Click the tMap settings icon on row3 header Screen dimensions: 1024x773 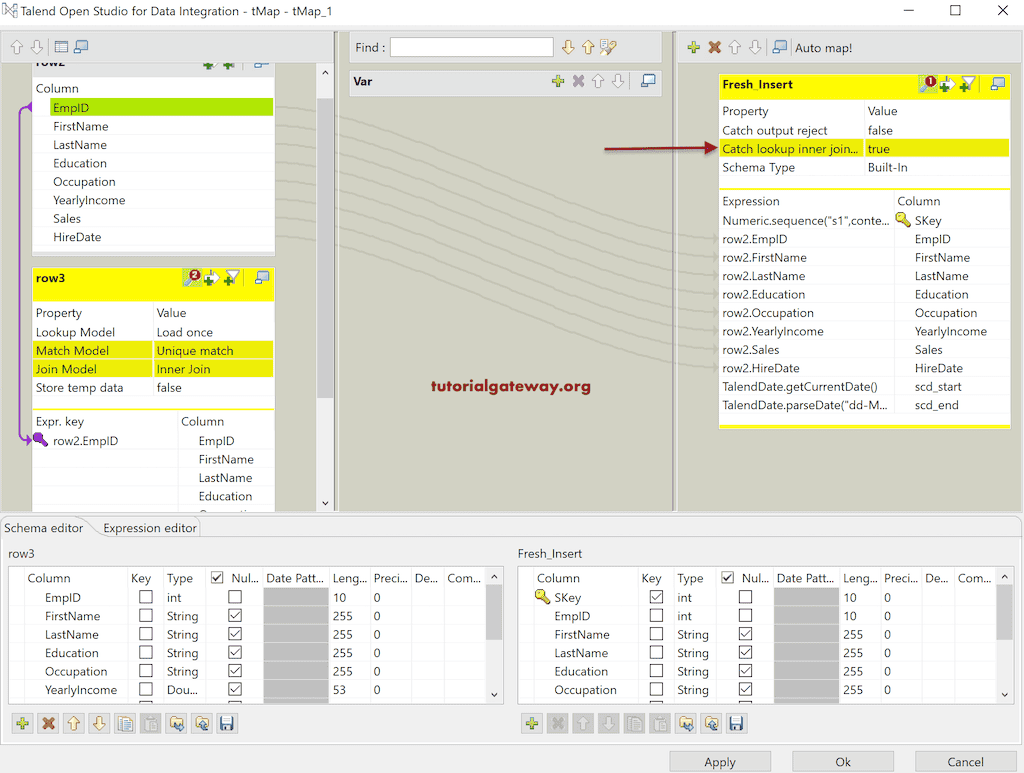click(262, 278)
